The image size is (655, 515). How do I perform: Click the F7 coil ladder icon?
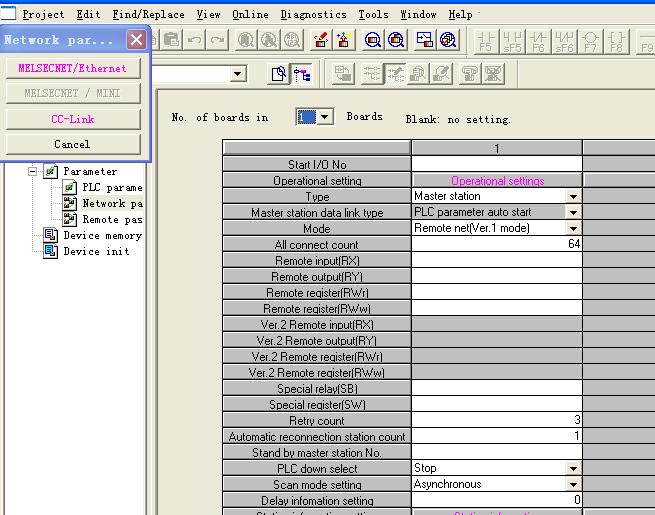tap(591, 40)
